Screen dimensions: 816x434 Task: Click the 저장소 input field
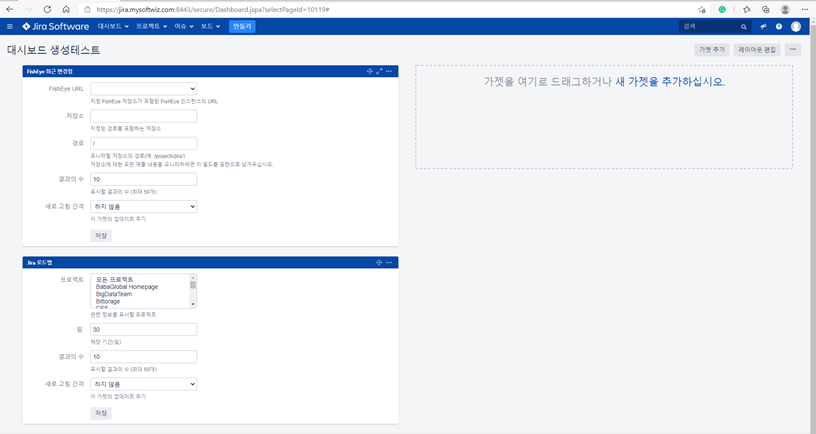click(144, 116)
